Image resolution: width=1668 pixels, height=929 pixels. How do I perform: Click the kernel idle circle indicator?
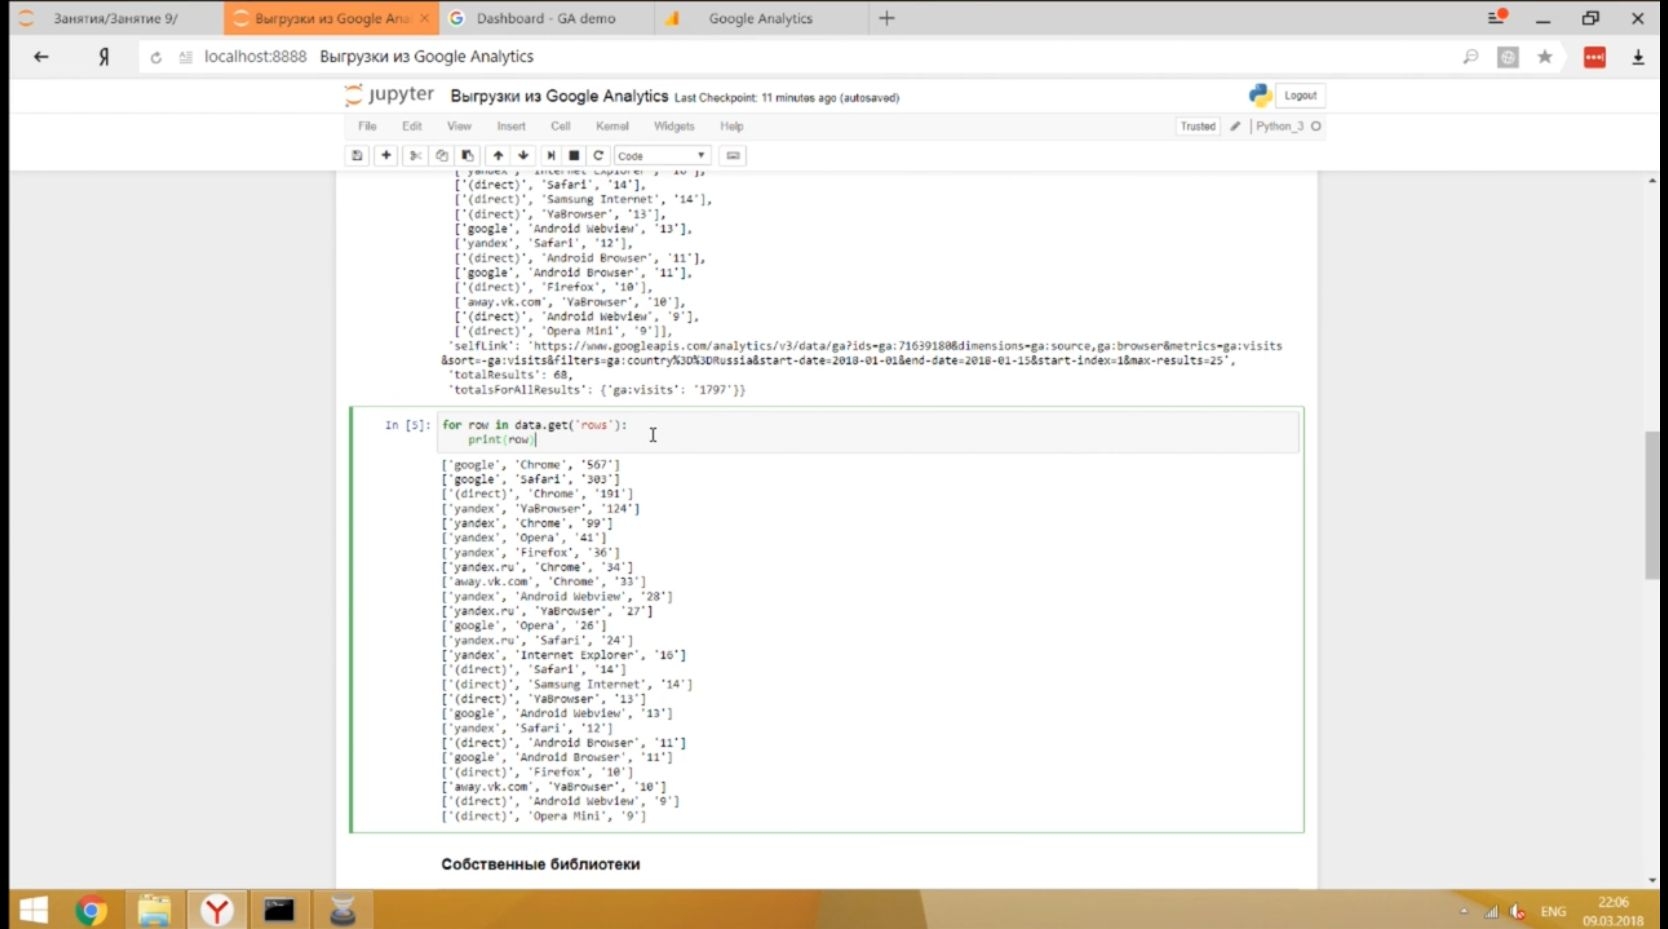pos(1316,126)
